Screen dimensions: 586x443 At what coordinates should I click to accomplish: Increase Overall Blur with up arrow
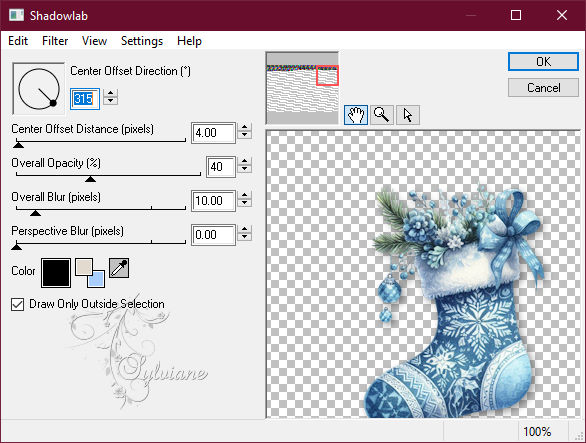(x=244, y=195)
